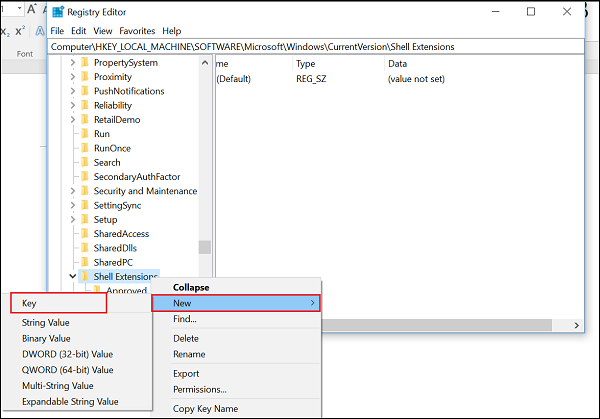
Task: Expand the RetailDemo key
Action: (x=73, y=119)
